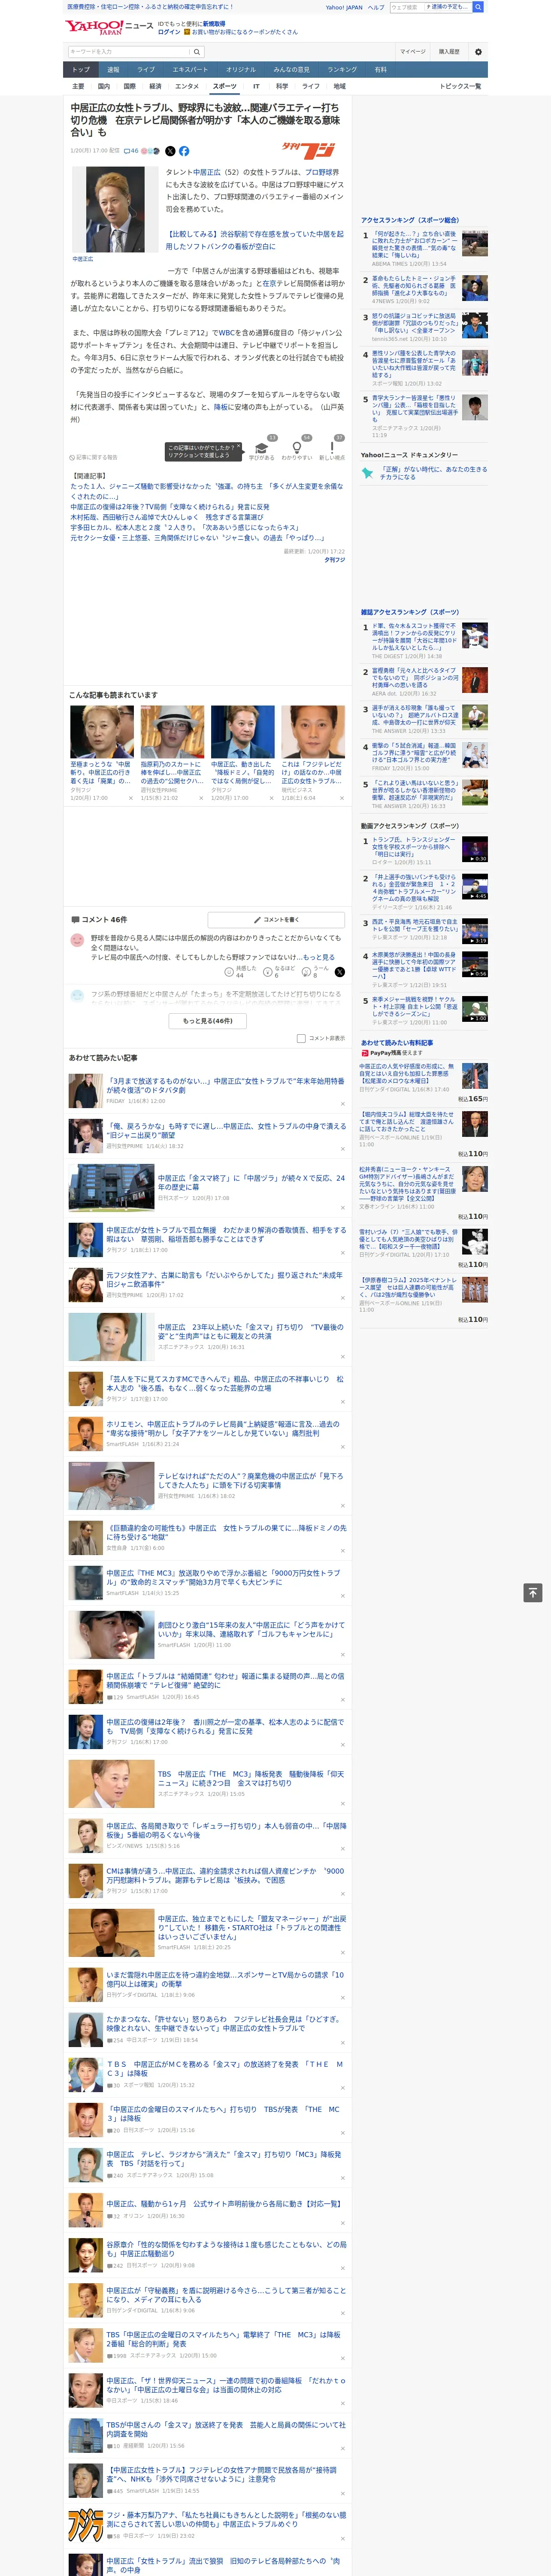Open settings gear icon in header

(x=477, y=52)
